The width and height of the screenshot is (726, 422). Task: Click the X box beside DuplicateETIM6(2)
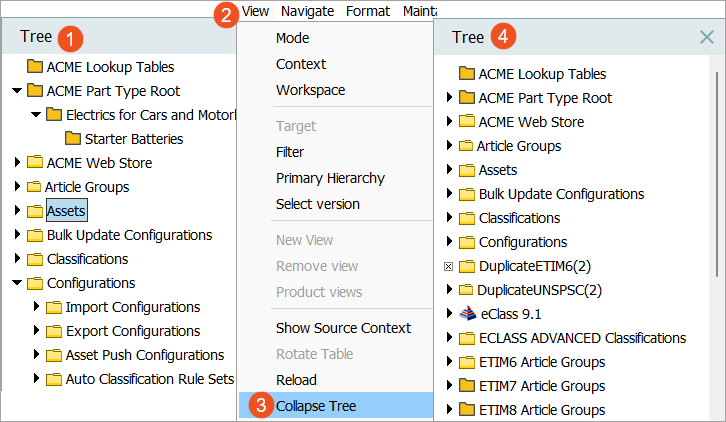tap(448, 266)
